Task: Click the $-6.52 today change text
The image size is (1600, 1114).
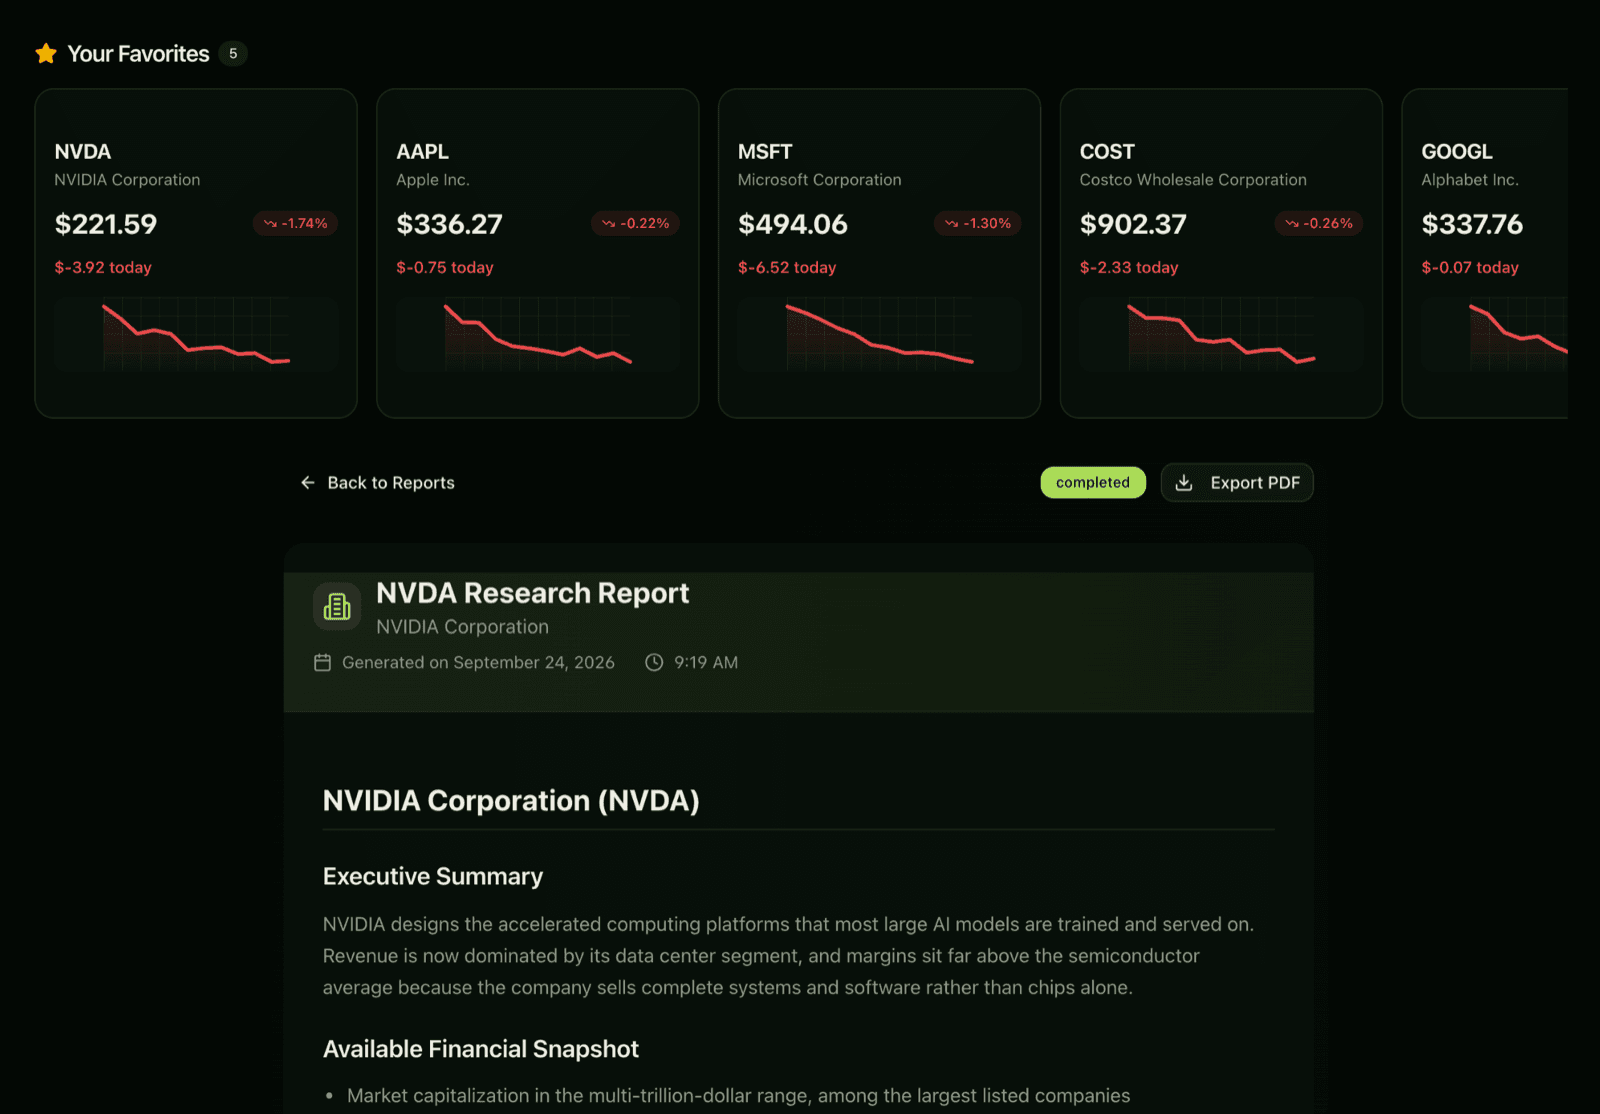Action: [x=787, y=268]
